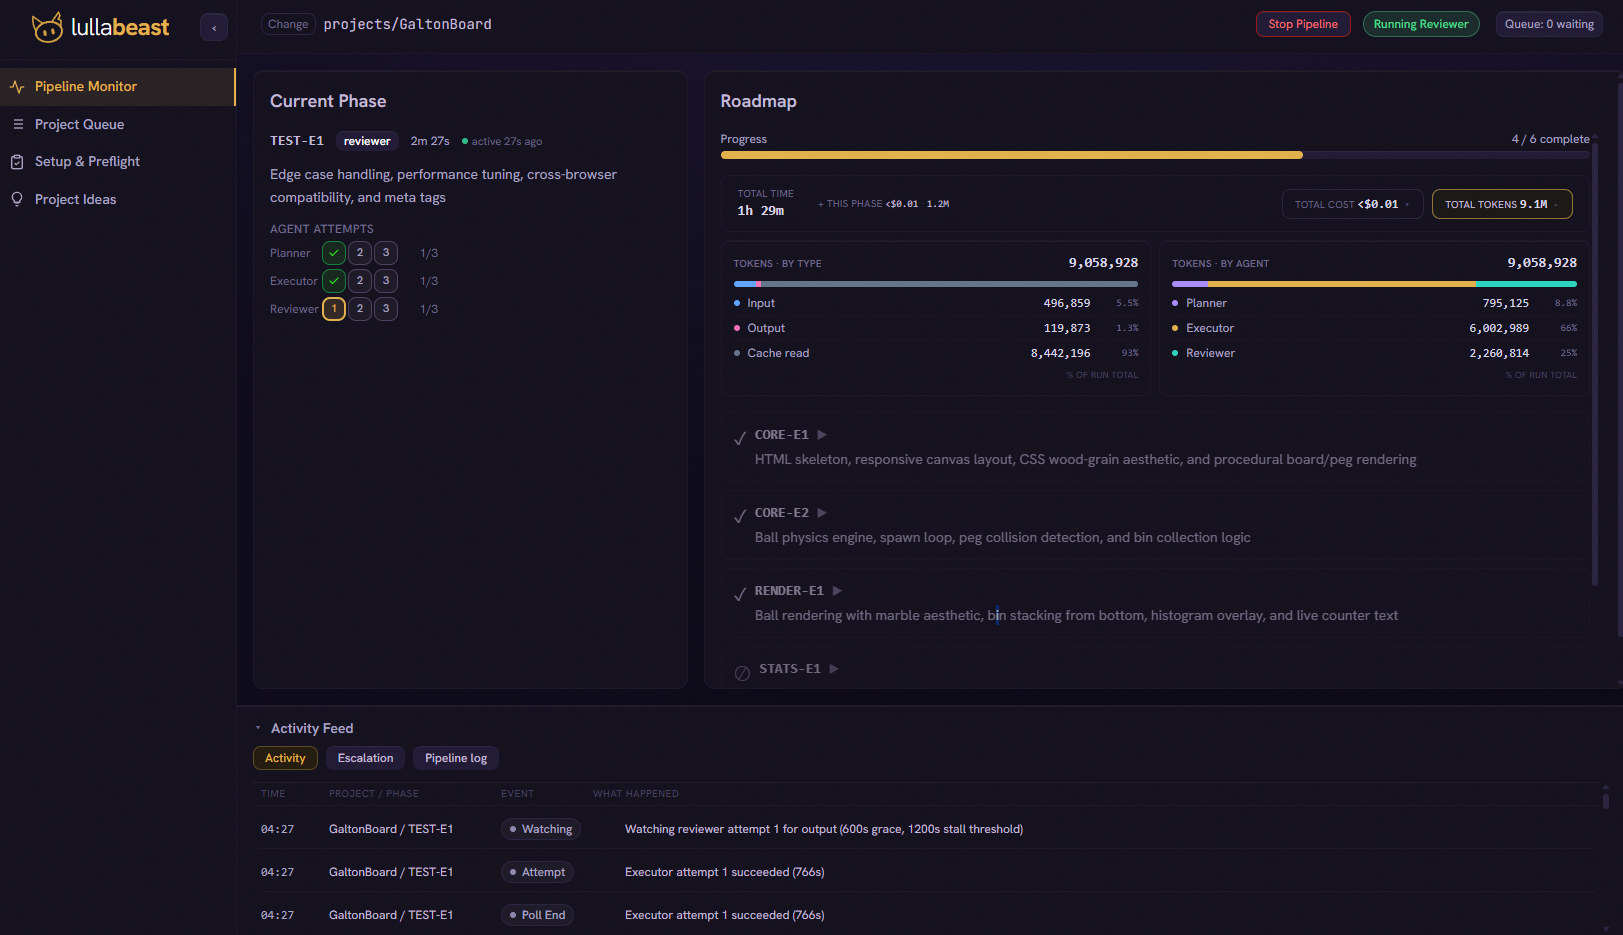This screenshot has width=1623, height=935.
Task: Click the Planner agent token row
Action: (x=1374, y=303)
